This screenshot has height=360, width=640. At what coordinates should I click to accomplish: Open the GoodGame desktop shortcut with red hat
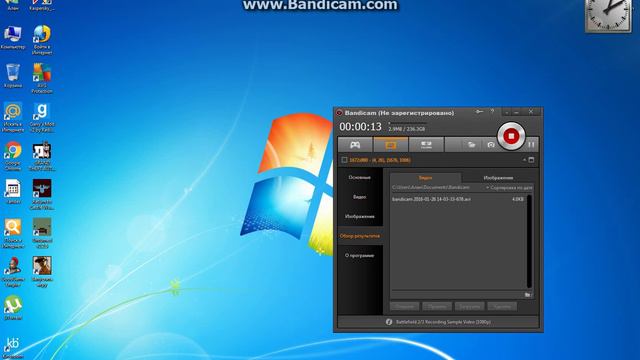tap(13, 272)
